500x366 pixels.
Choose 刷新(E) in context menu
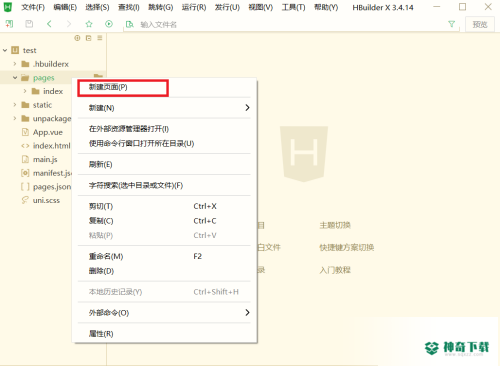[x=164, y=164]
